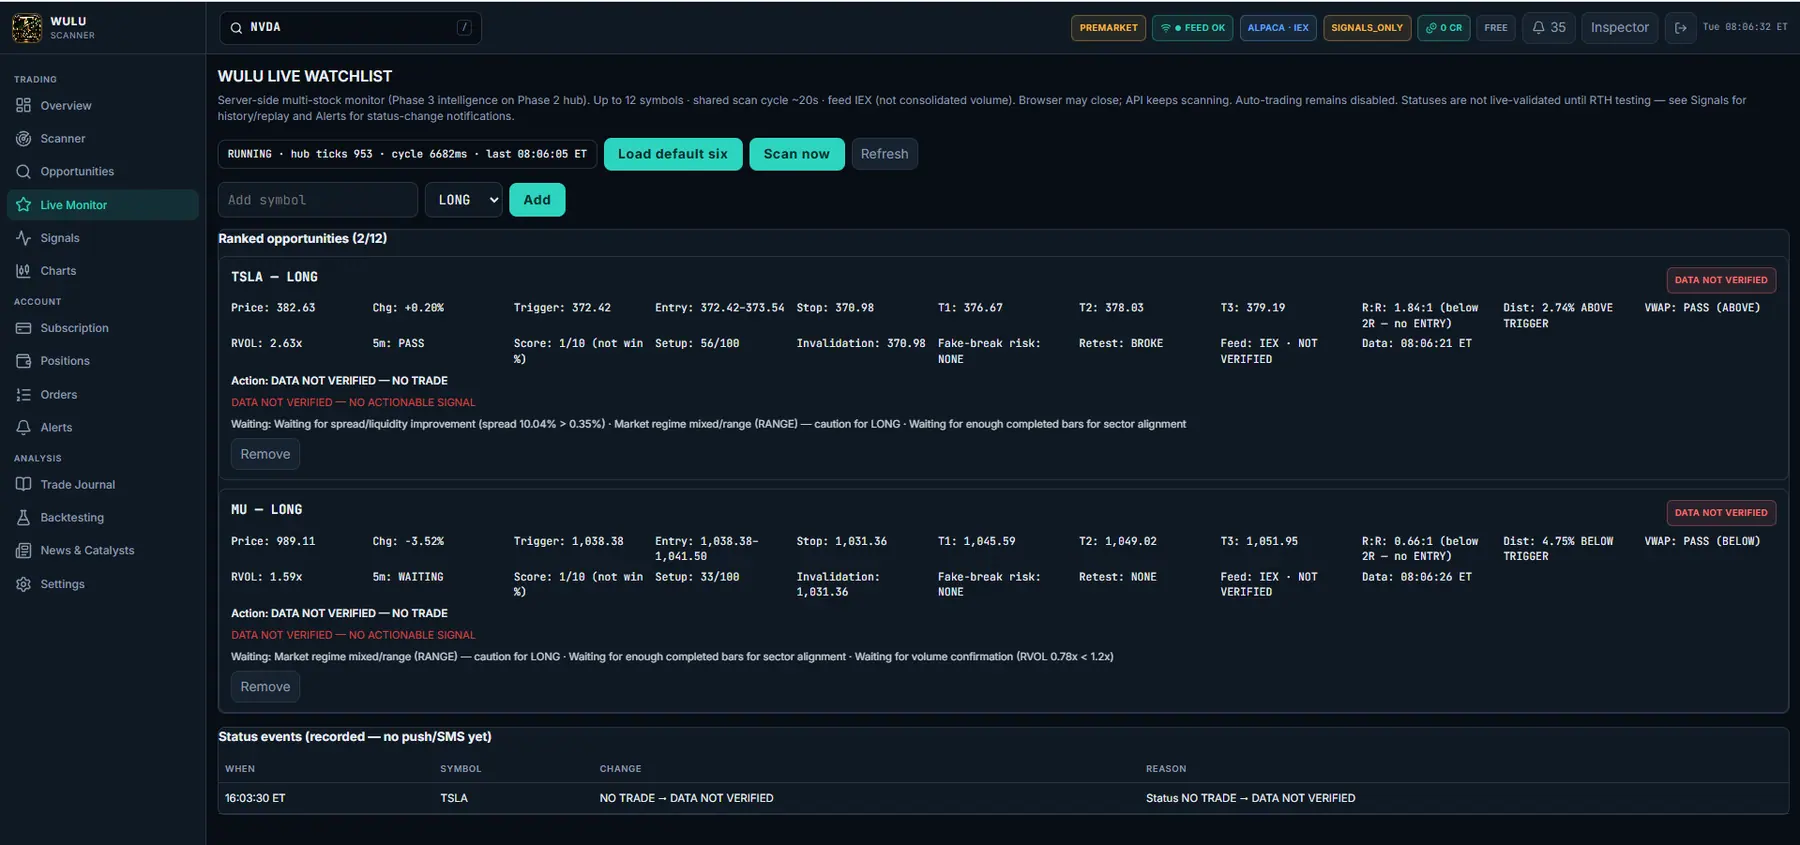Click the Load default six button
Viewport: 1800px width, 845px height.
[x=673, y=154]
